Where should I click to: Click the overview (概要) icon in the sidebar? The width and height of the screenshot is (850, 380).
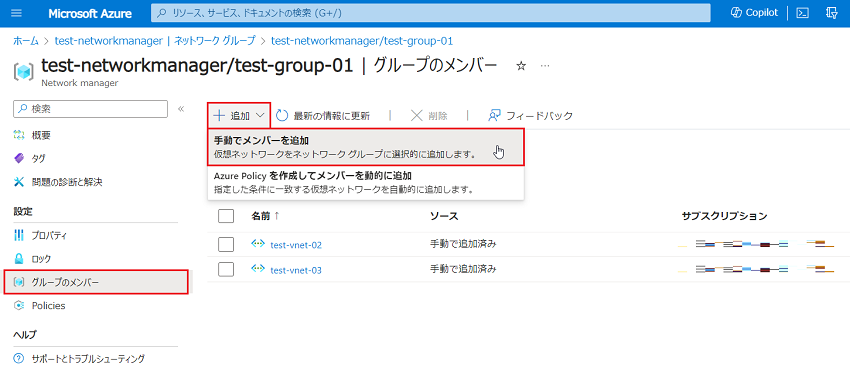(x=19, y=135)
